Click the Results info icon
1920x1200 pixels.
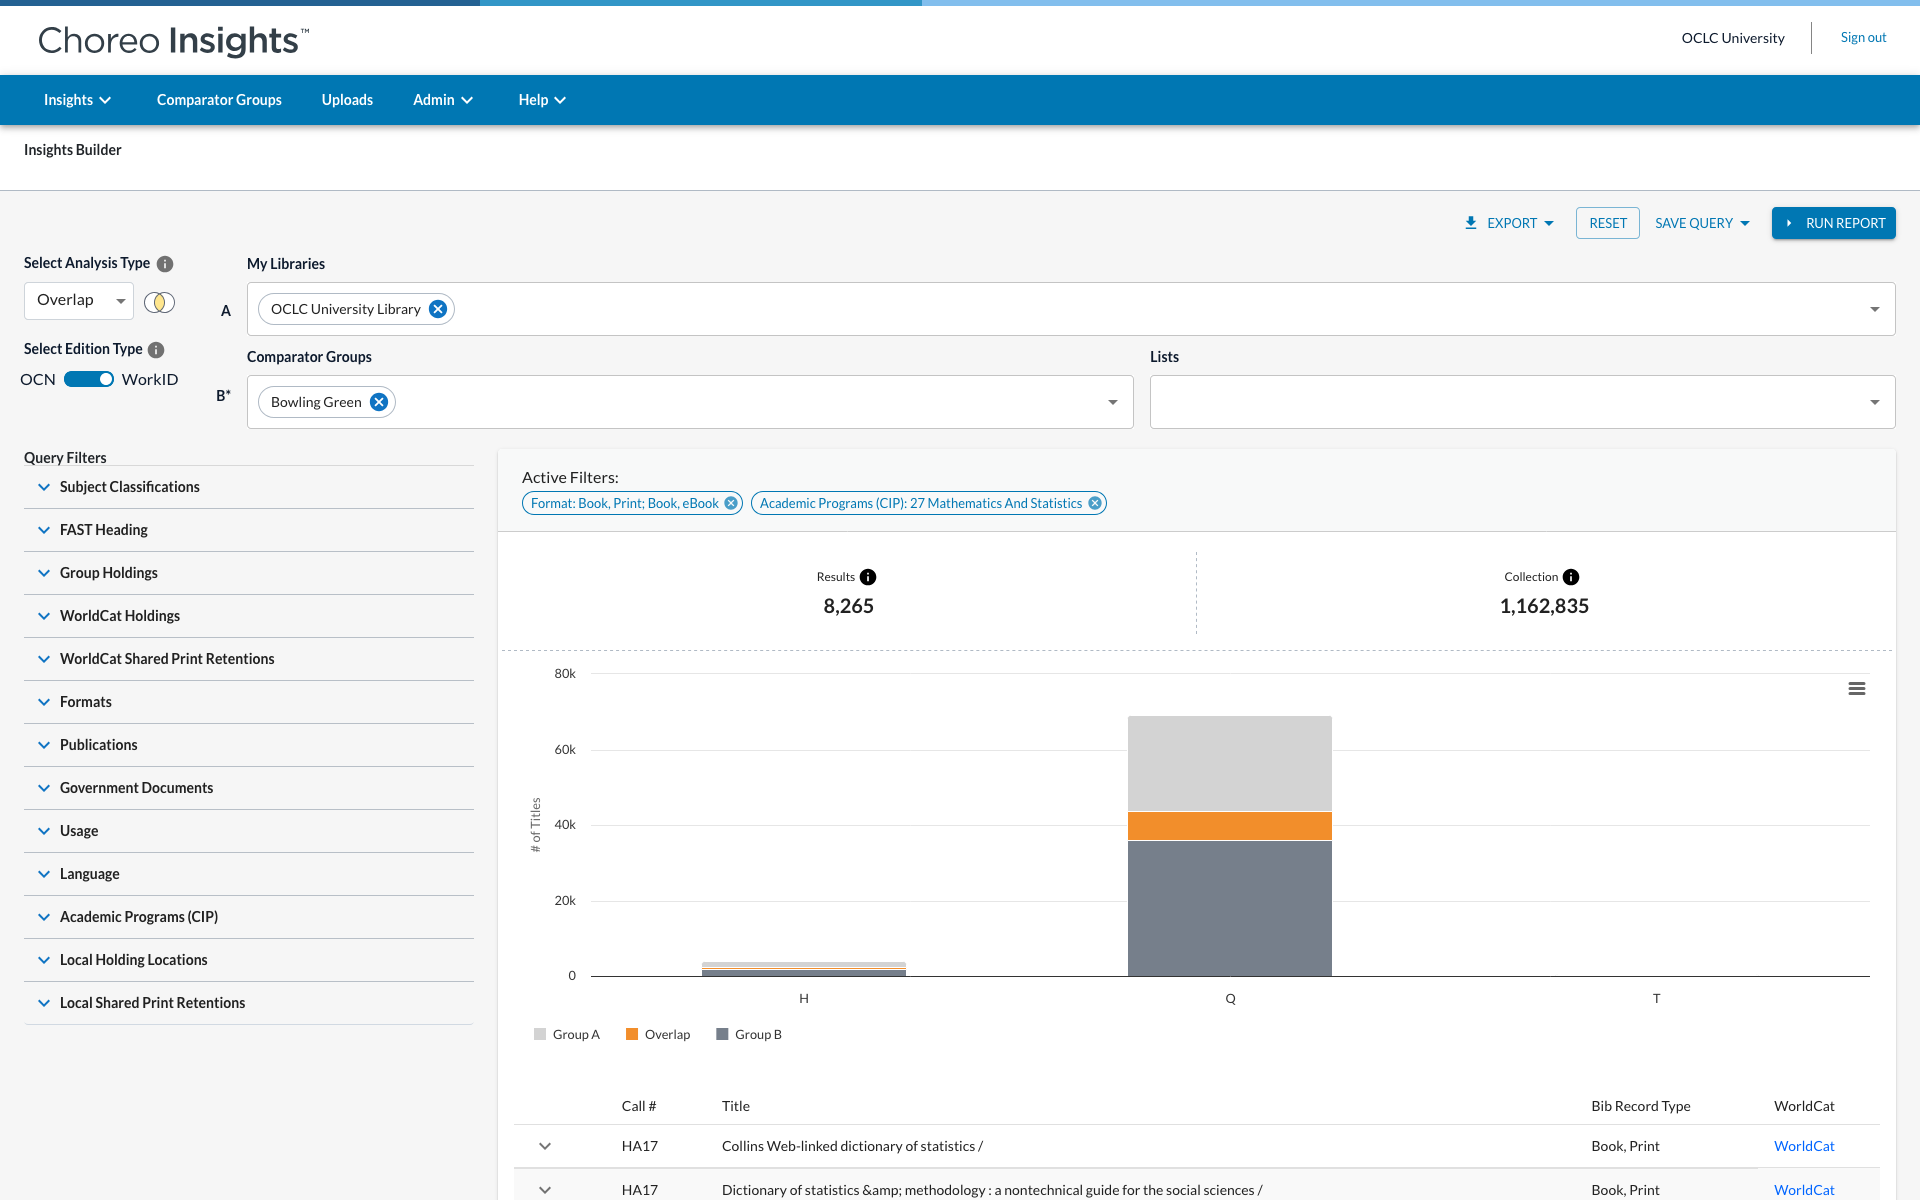pyautogui.click(x=868, y=577)
